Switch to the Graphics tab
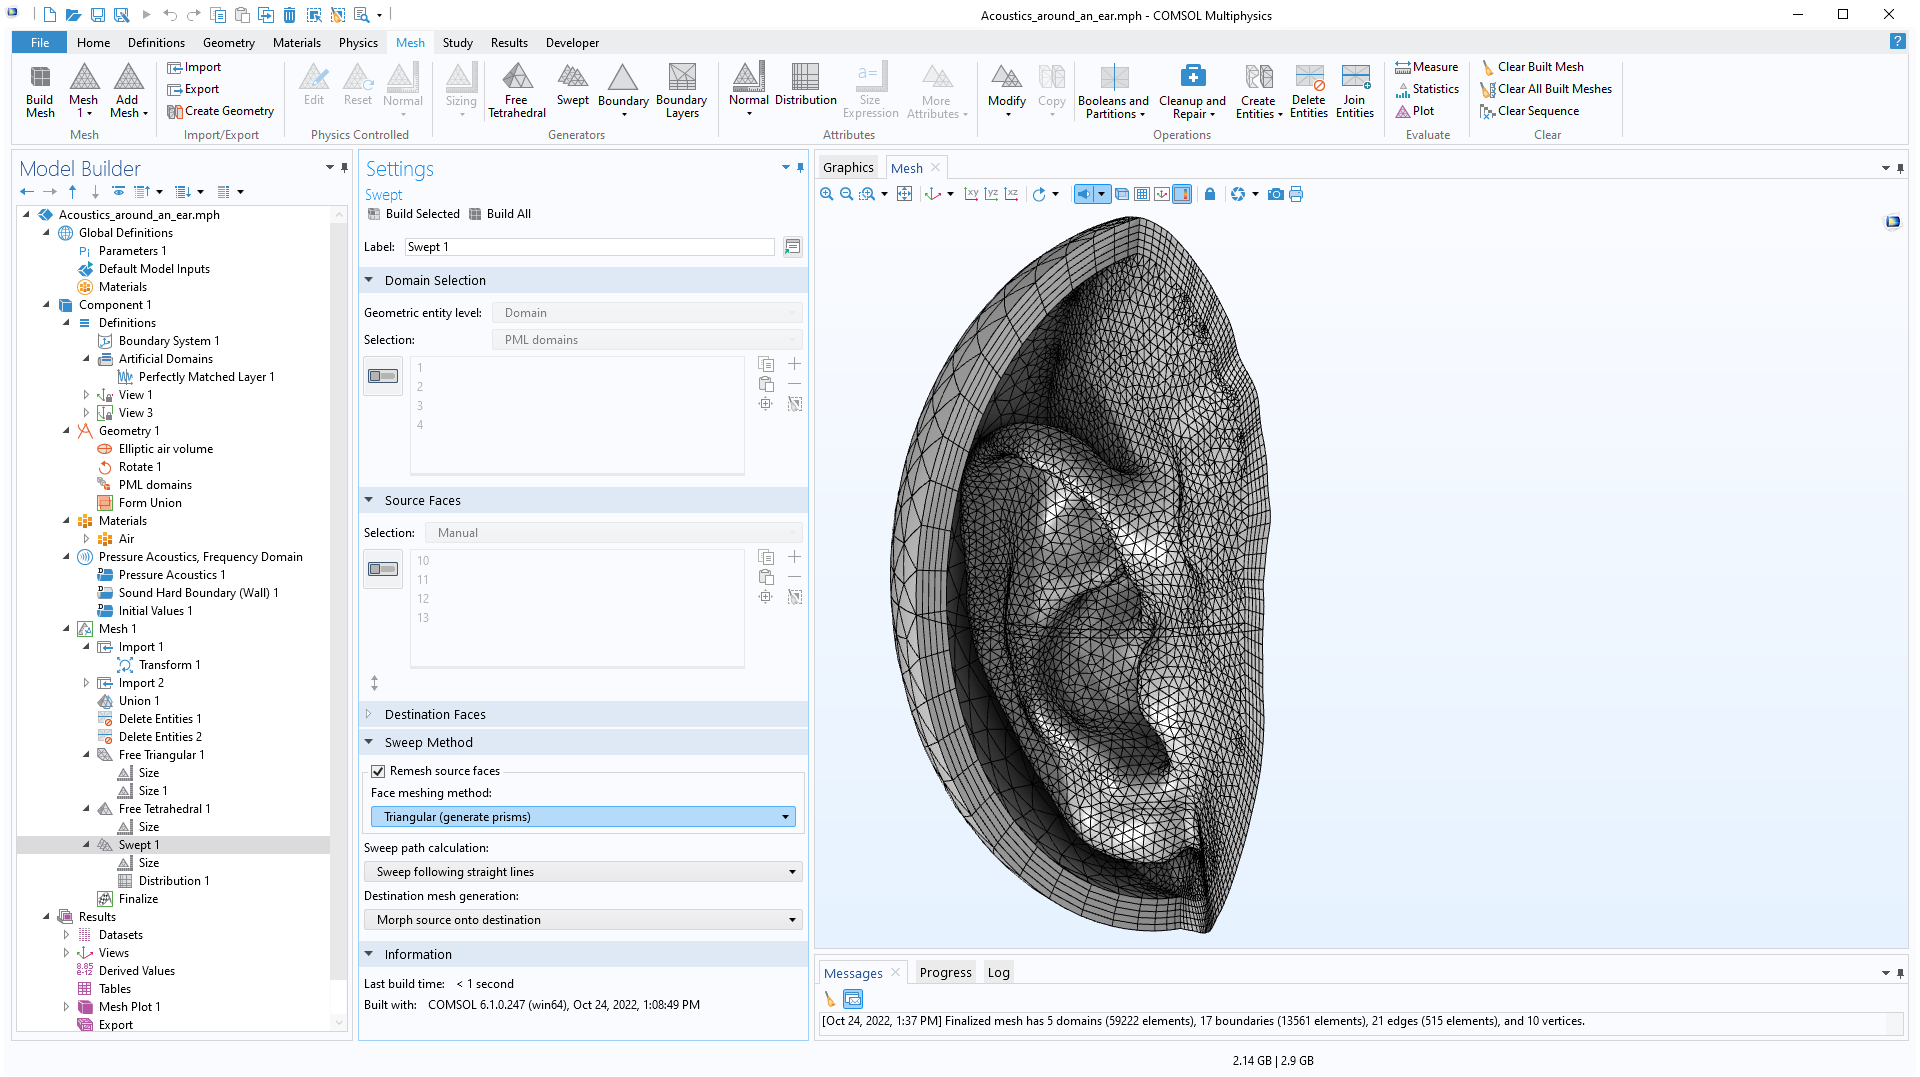Viewport: 1920px width, 1077px height. point(848,167)
